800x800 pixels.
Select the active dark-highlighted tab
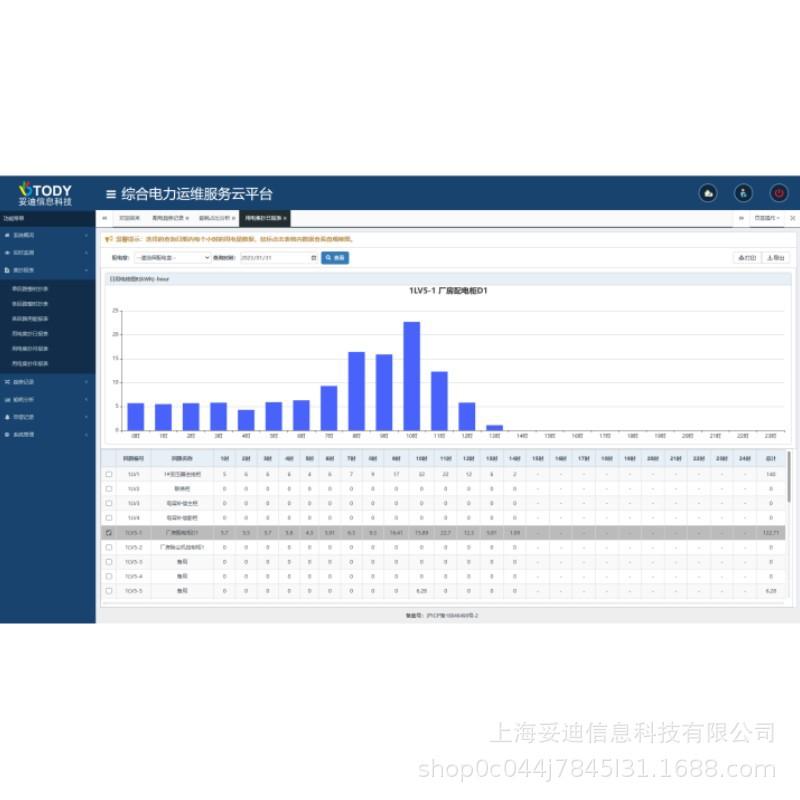tap(263, 218)
